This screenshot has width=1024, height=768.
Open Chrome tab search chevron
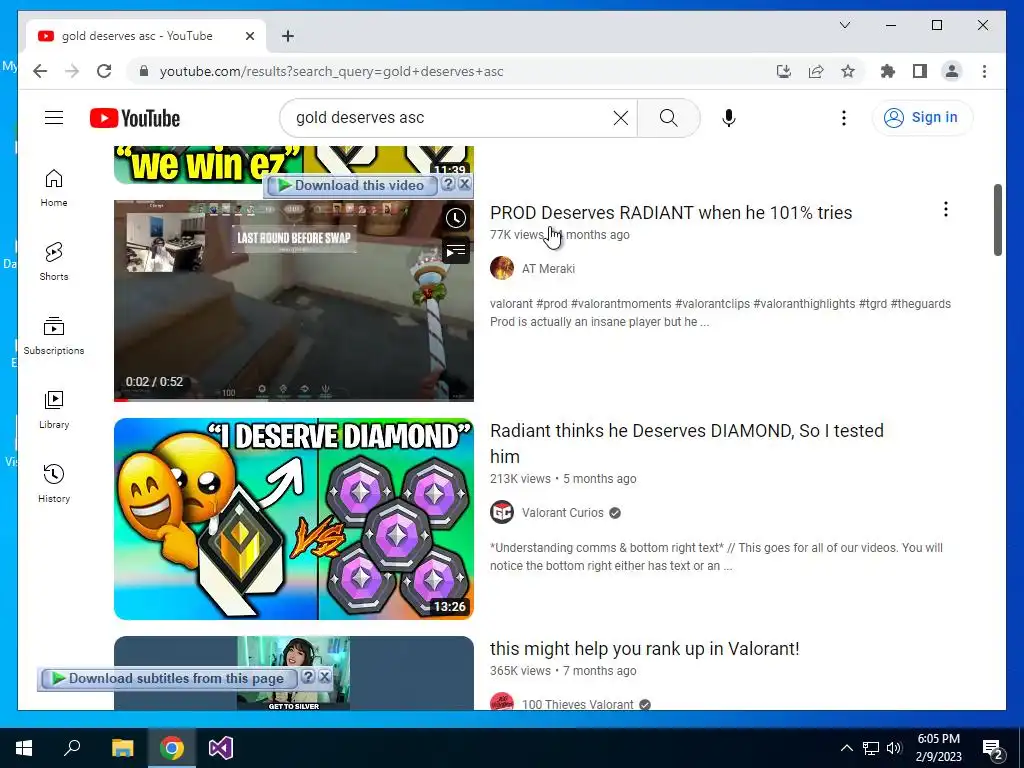tap(844, 25)
